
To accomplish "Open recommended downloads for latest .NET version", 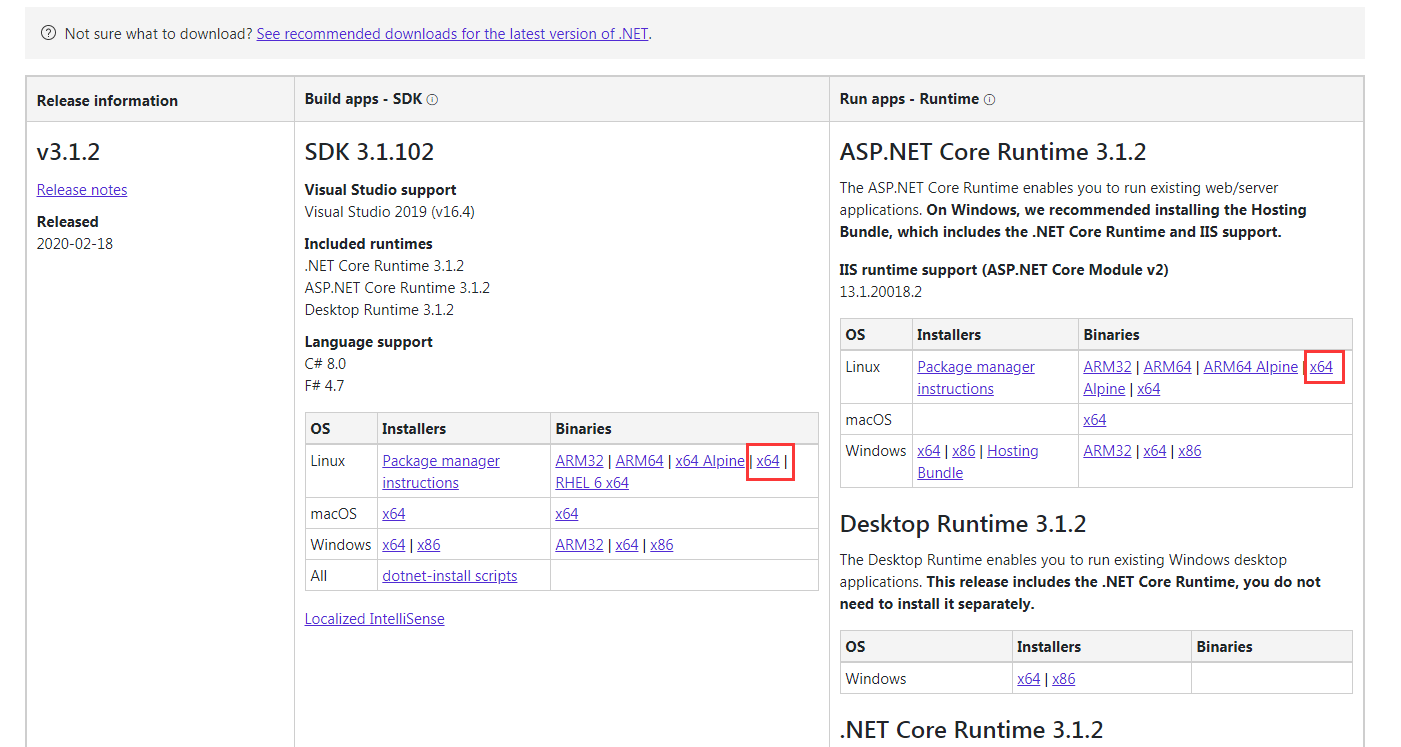I will (452, 33).
